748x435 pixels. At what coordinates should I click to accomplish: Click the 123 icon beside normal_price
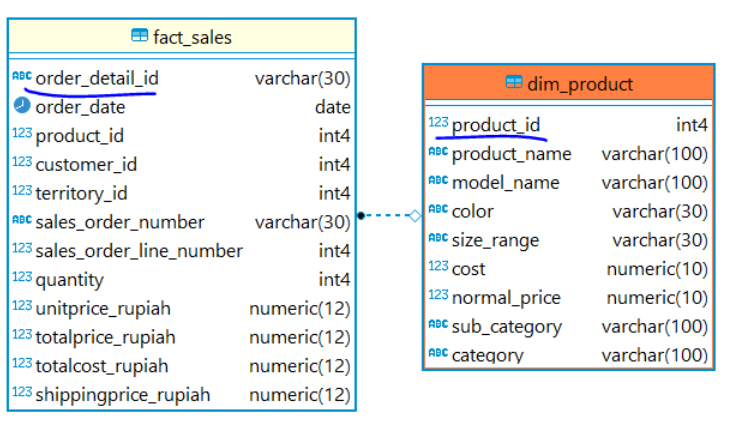pyautogui.click(x=438, y=295)
